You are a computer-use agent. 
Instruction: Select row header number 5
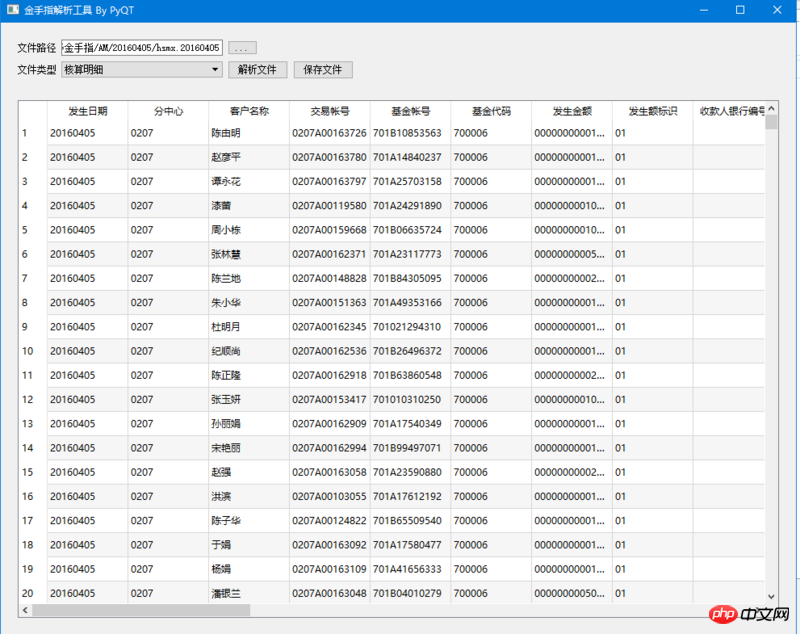tap(32, 230)
